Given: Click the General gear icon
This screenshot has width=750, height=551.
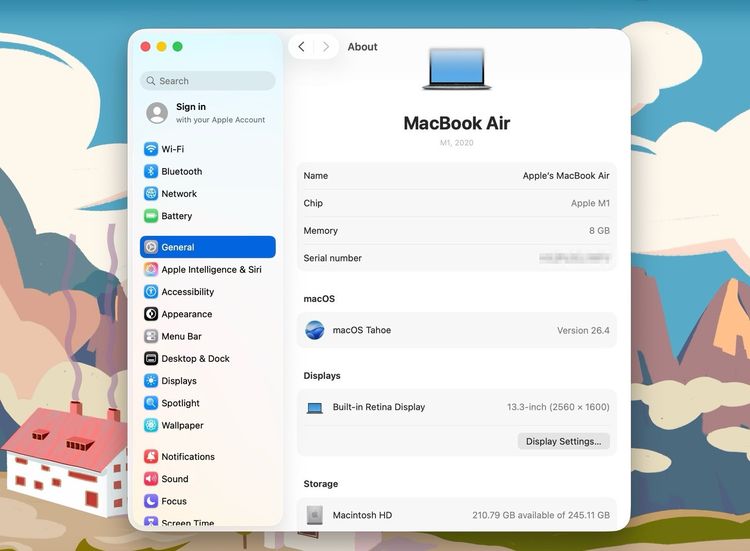Looking at the screenshot, I should (151, 247).
